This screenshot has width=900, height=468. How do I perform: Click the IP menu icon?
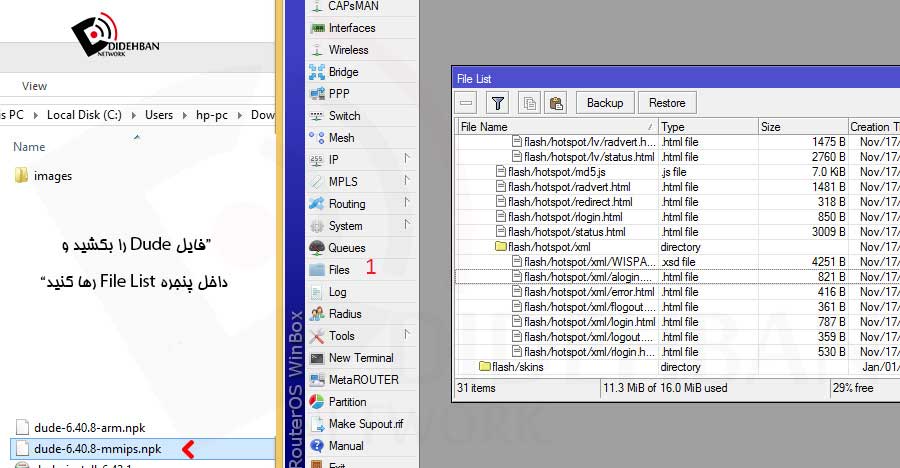pyautogui.click(x=317, y=160)
